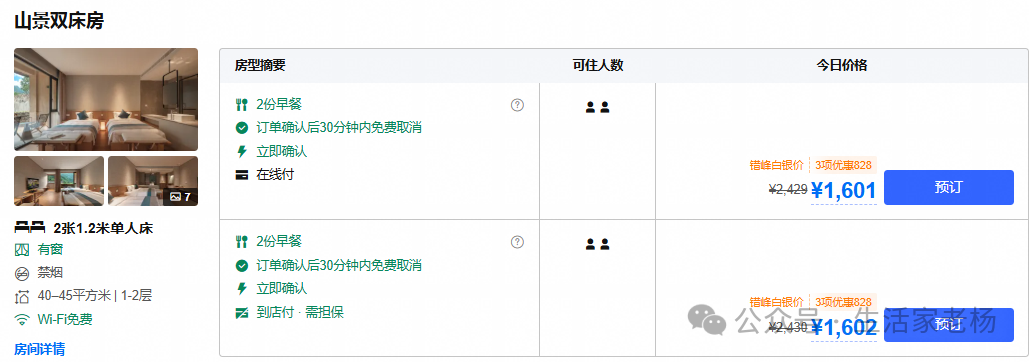Image resolution: width=1029 pixels, height=362 pixels.
Task: Click the green checkmark icon in second row
Action: point(242,266)
